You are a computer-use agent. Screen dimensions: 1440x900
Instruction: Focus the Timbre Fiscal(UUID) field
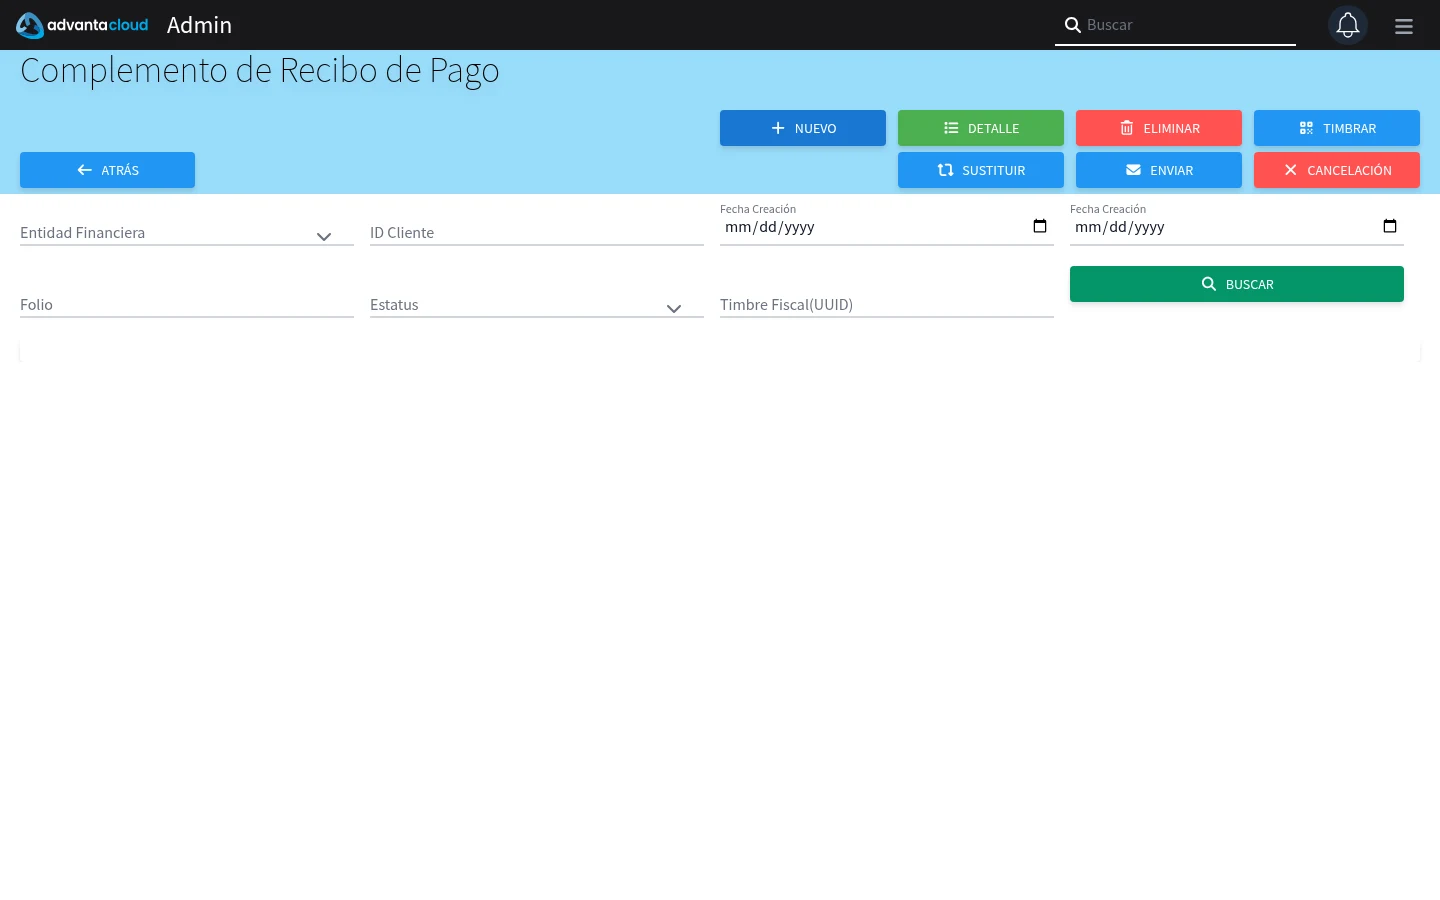887,305
